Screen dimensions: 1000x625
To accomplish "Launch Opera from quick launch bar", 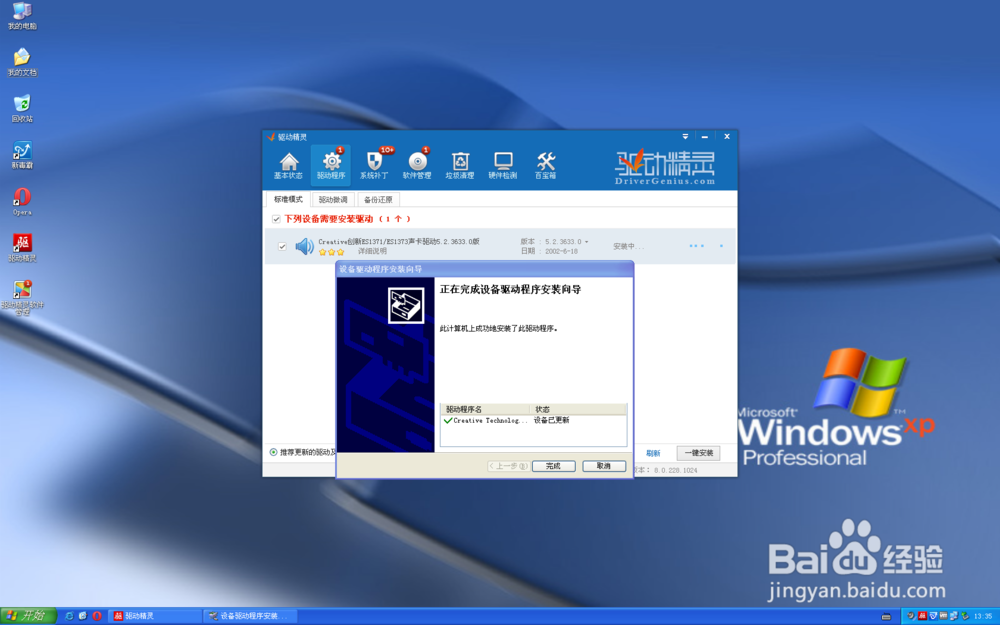I will pyautogui.click(x=97, y=616).
